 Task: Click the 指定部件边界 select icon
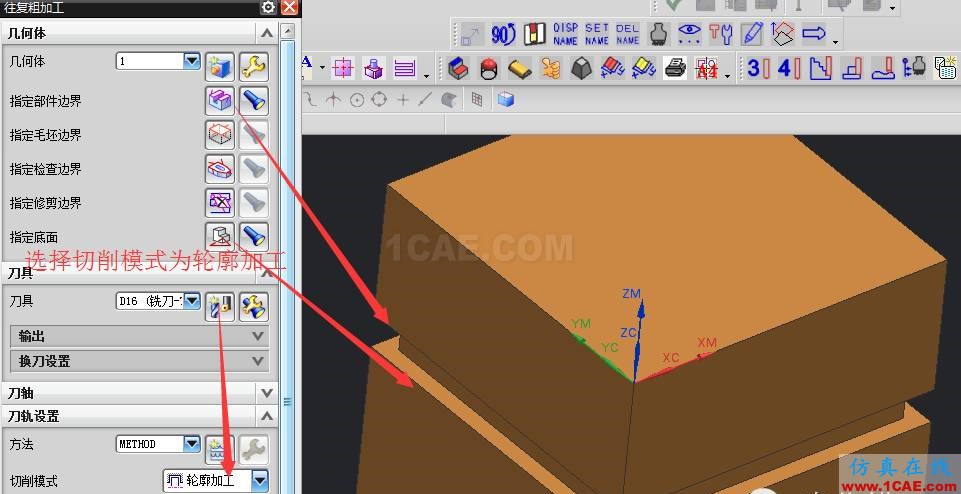pyautogui.click(x=219, y=101)
